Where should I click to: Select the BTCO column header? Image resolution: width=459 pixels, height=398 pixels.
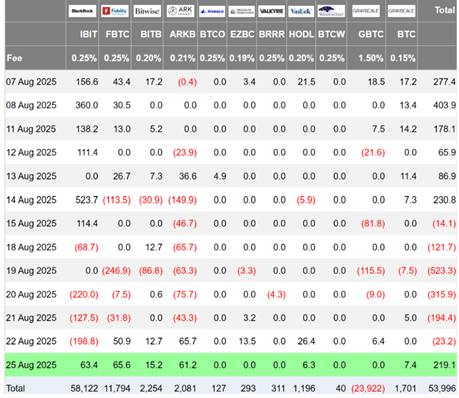click(212, 34)
